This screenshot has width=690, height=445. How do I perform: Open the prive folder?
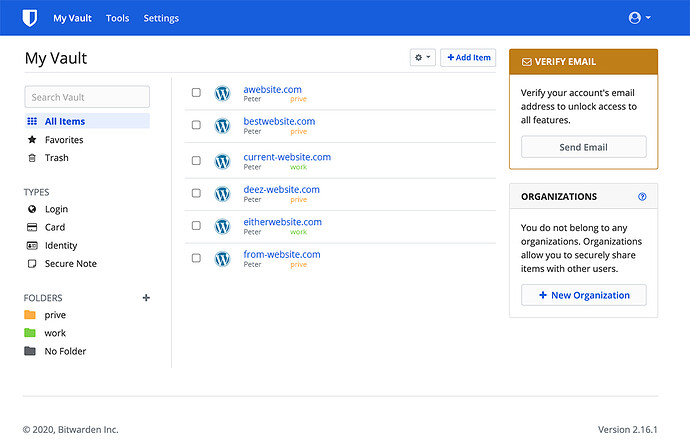click(x=55, y=315)
